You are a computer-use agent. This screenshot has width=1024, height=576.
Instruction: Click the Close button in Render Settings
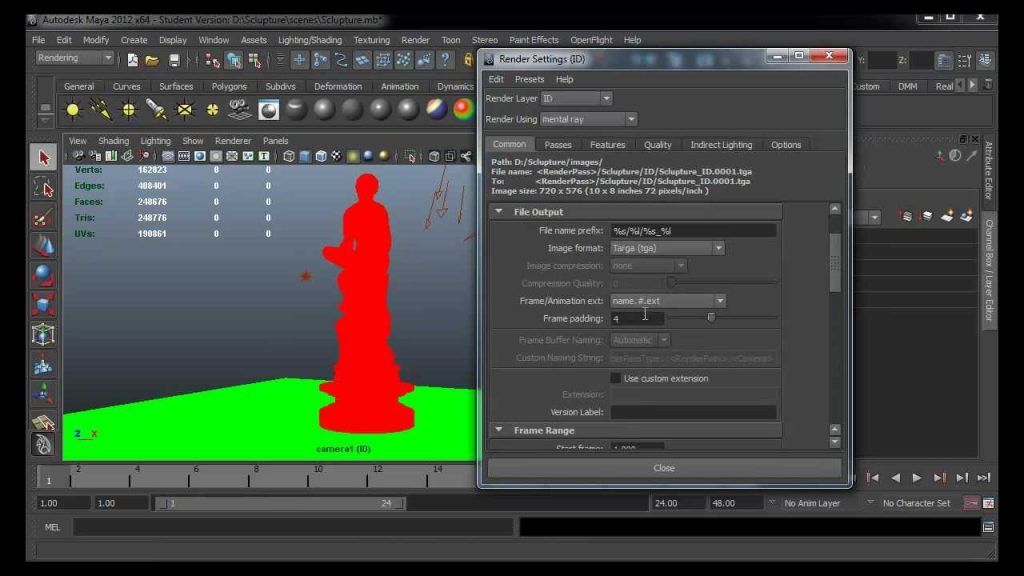664,468
